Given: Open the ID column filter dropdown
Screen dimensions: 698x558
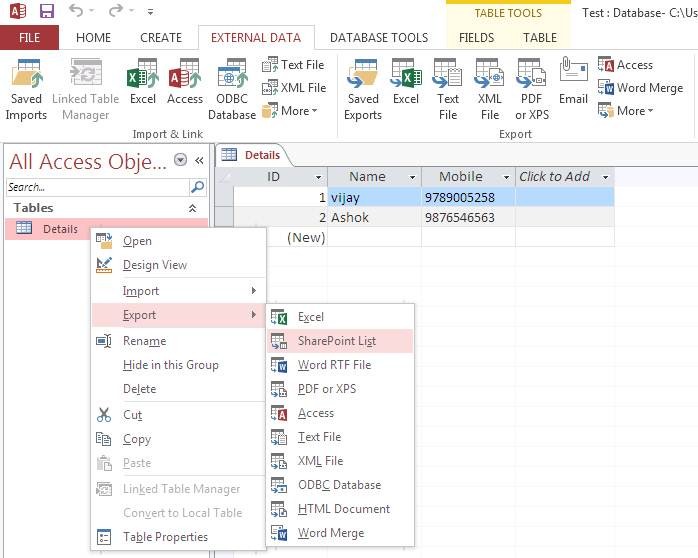Looking at the screenshot, I should click(x=318, y=177).
